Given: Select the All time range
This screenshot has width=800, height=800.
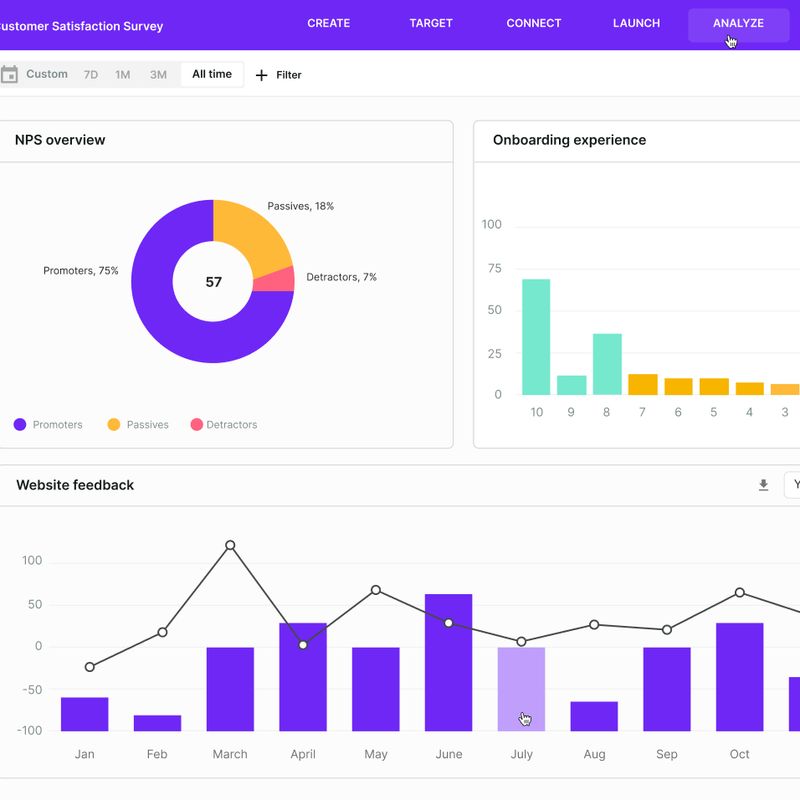Looking at the screenshot, I should tap(210, 74).
